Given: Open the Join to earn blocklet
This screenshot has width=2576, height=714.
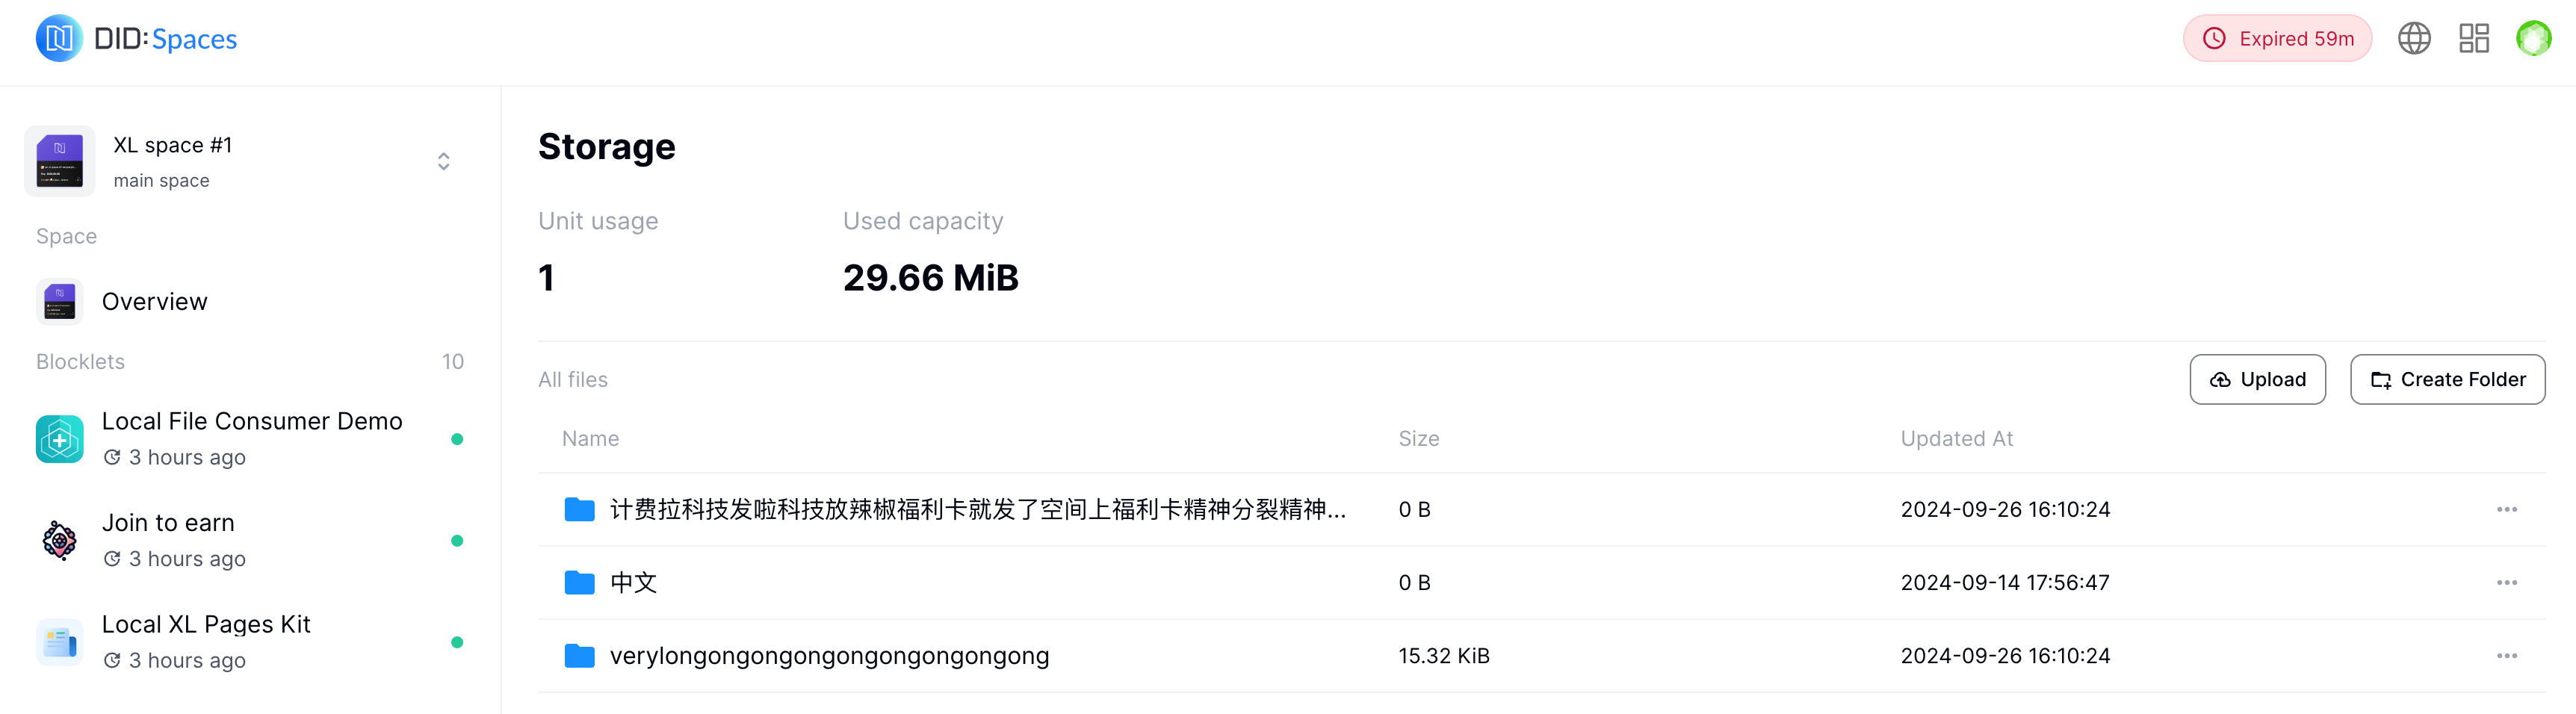Looking at the screenshot, I should coord(168,523).
